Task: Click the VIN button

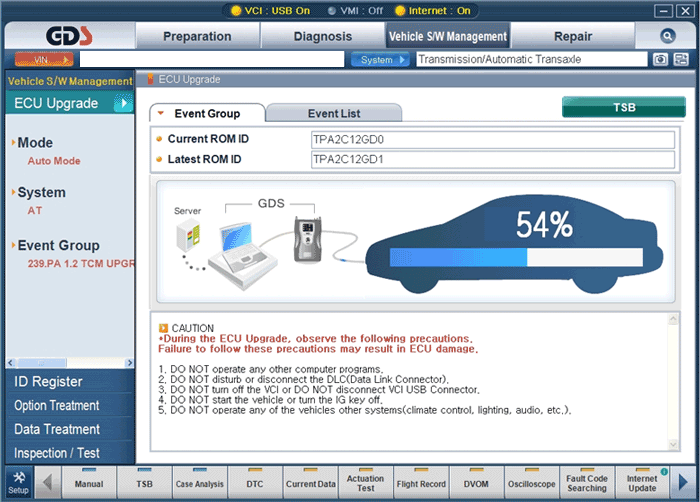Action: [44, 59]
